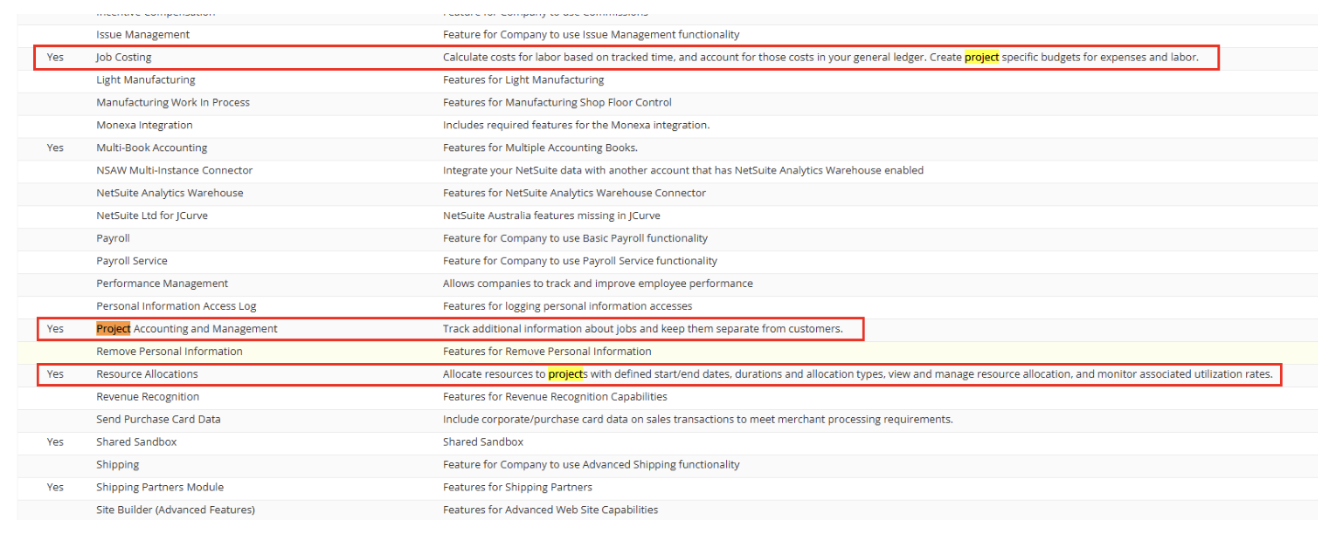Select the Multi-Book Accounting feature name

152,148
